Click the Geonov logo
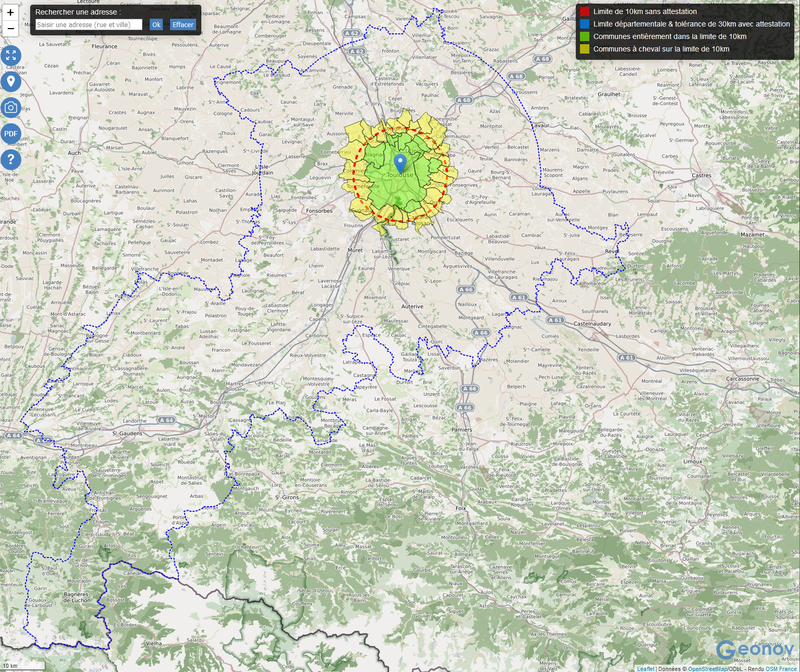Viewport: 800px width, 672px height. pyautogui.click(x=755, y=650)
